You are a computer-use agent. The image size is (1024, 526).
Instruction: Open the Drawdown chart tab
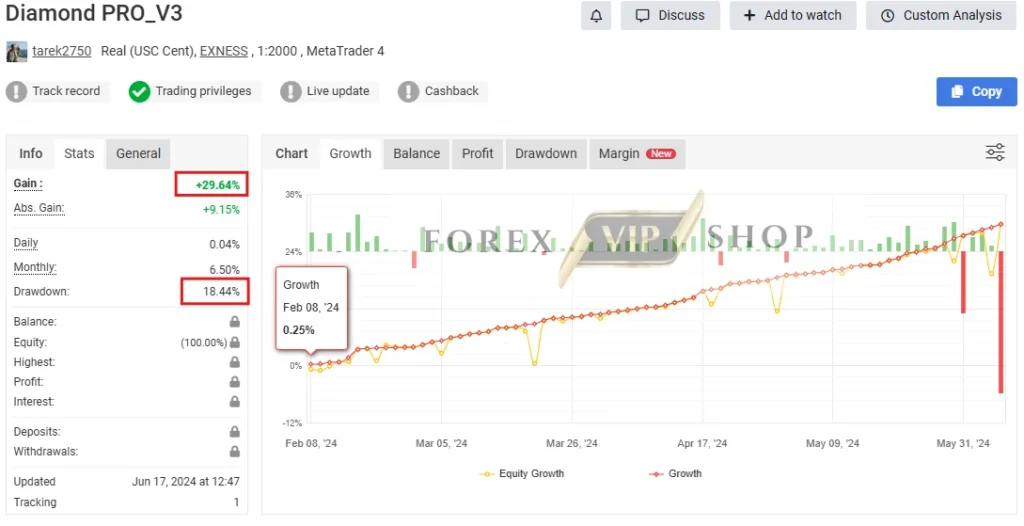click(x=546, y=154)
